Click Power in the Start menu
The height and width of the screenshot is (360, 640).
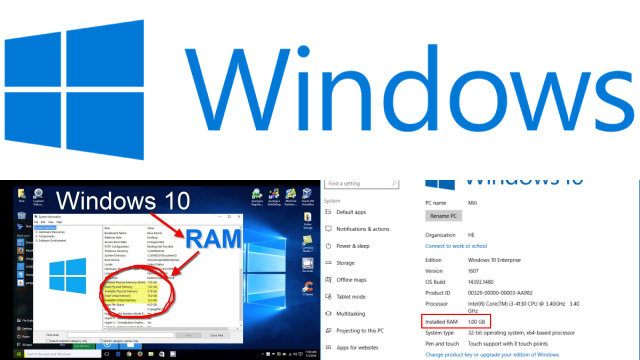24,337
